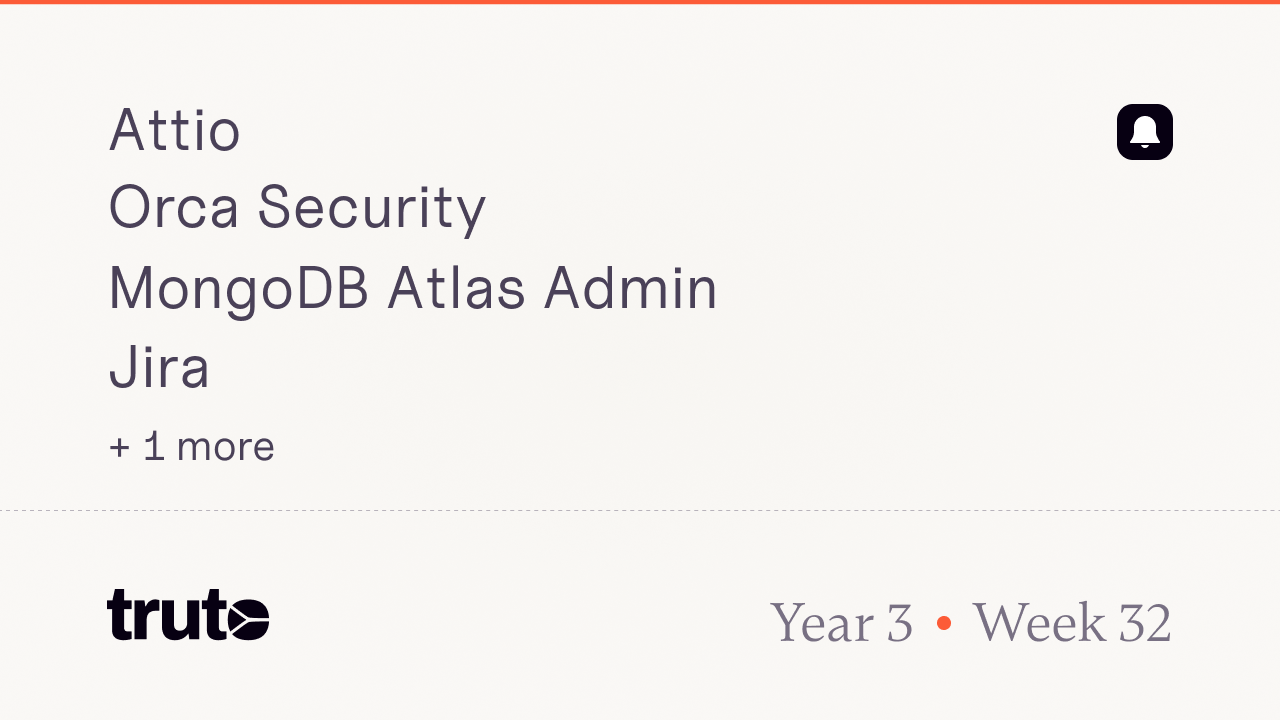Expand the "+ 1 more" item
This screenshot has width=1280, height=720.
coord(191,446)
